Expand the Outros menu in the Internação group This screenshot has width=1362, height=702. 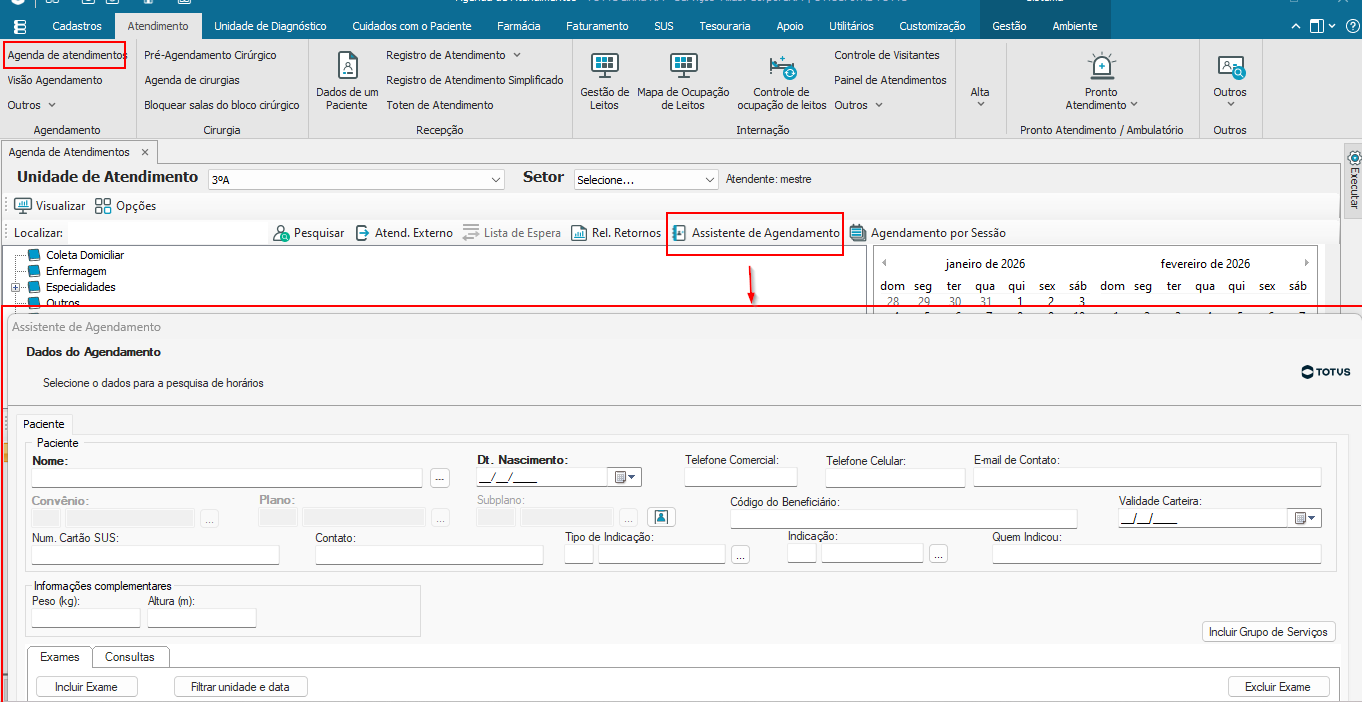pyautogui.click(x=859, y=105)
